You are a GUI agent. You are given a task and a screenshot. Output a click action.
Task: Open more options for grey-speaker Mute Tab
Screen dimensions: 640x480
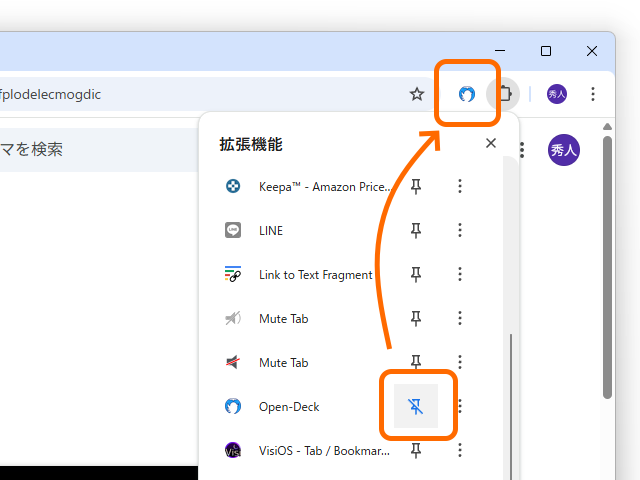(460, 318)
